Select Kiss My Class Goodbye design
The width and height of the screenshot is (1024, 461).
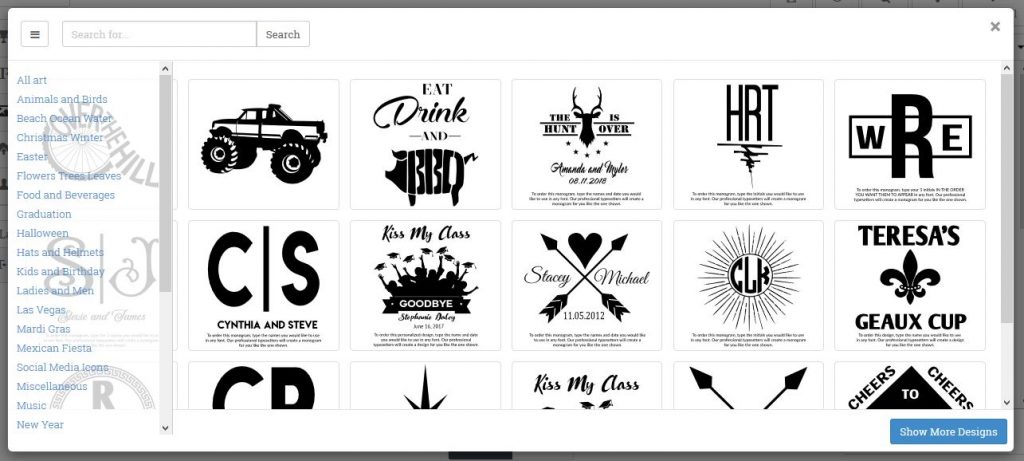tap(425, 285)
